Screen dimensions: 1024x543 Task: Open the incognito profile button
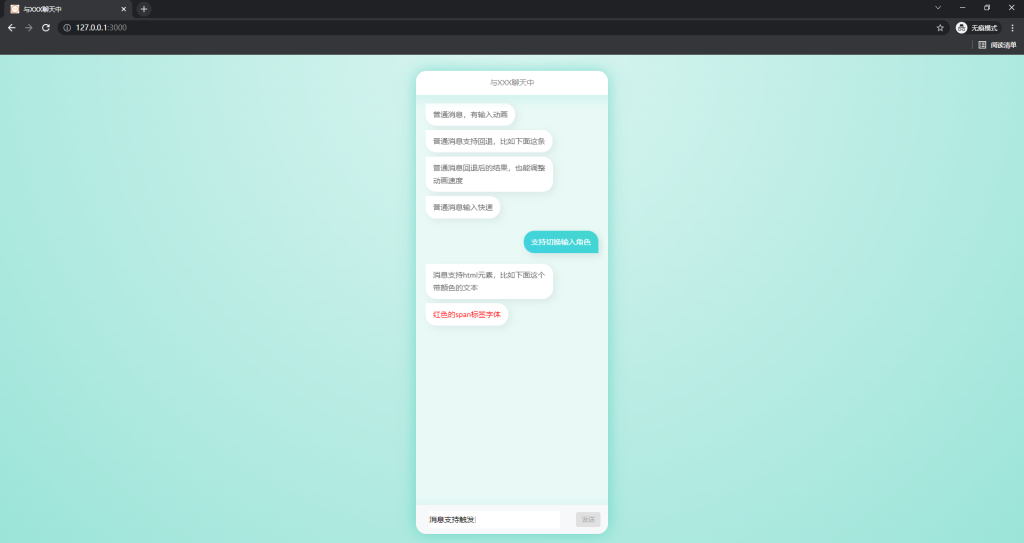click(x=978, y=27)
